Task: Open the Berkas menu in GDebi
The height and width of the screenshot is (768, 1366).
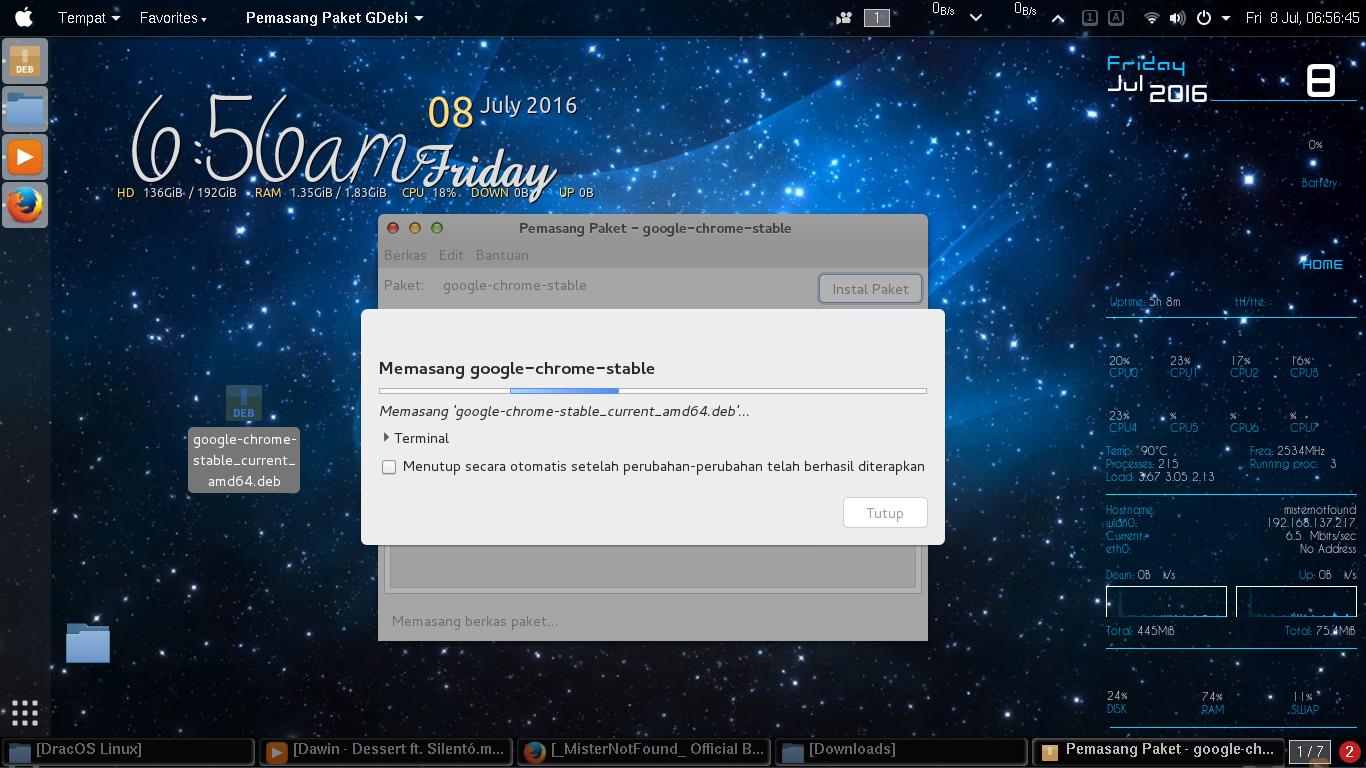Action: [404, 255]
